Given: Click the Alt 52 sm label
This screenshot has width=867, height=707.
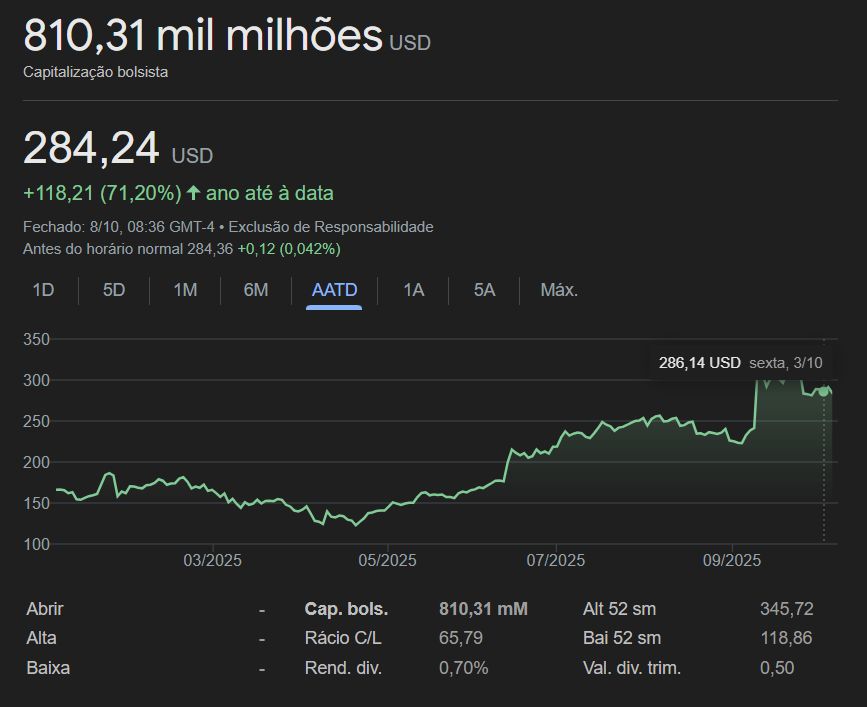Looking at the screenshot, I should (620, 608).
